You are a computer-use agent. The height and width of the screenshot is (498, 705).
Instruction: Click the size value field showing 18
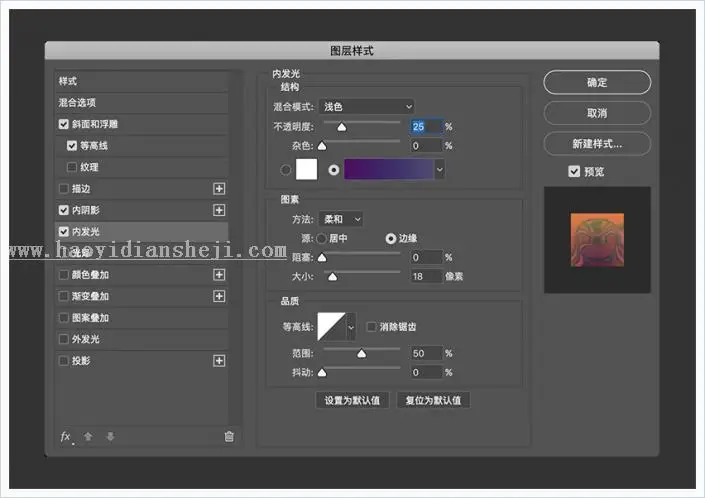426,276
